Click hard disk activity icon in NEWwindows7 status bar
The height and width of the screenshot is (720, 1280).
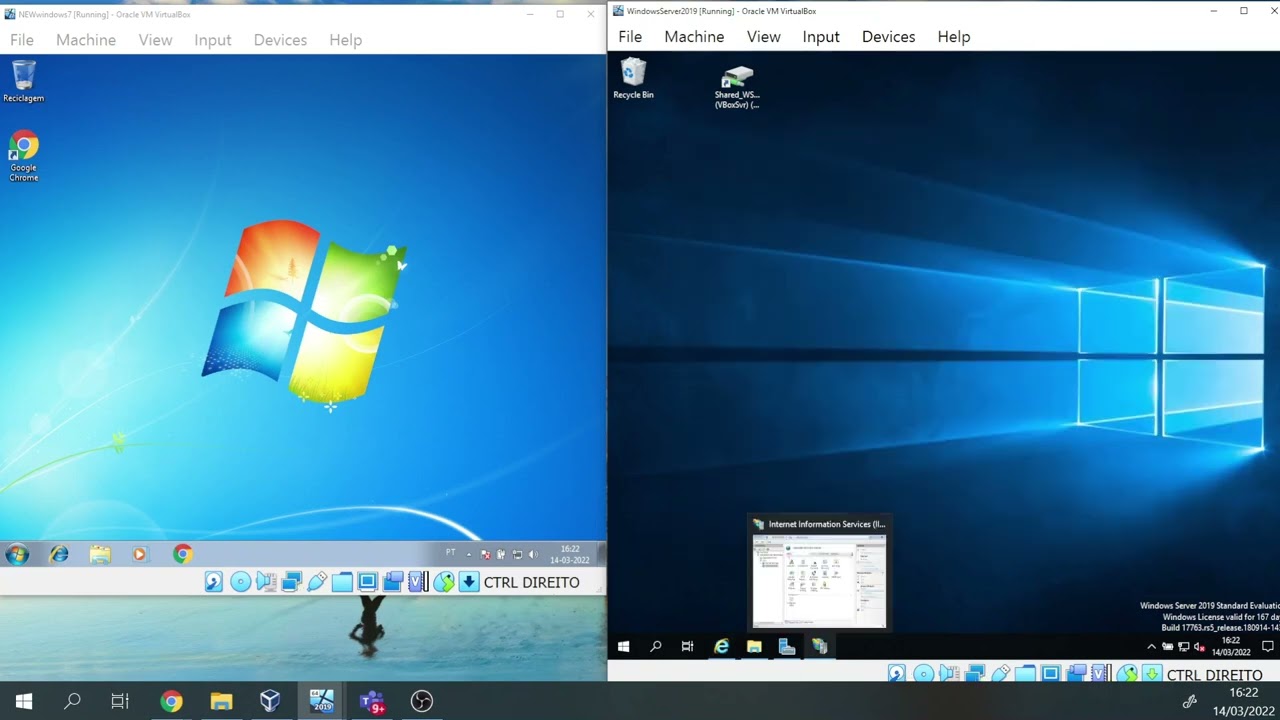click(x=213, y=582)
